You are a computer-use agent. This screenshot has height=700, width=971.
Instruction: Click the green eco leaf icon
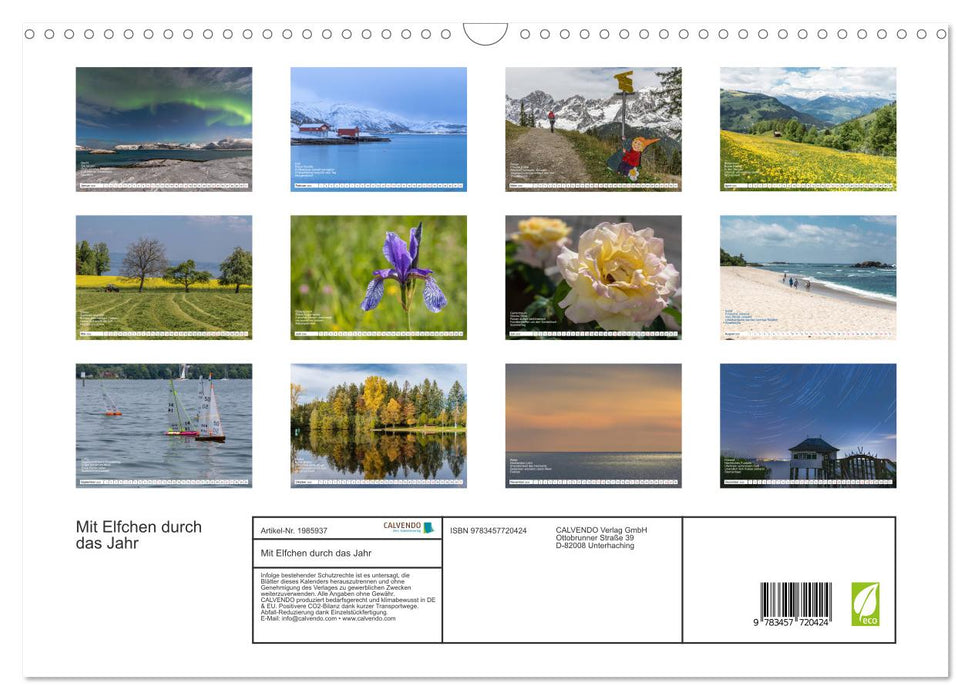click(865, 604)
